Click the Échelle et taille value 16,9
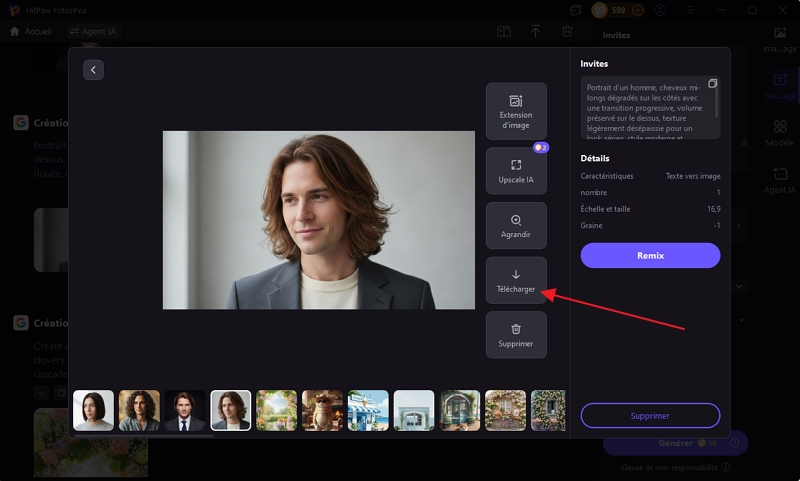 [x=714, y=209]
